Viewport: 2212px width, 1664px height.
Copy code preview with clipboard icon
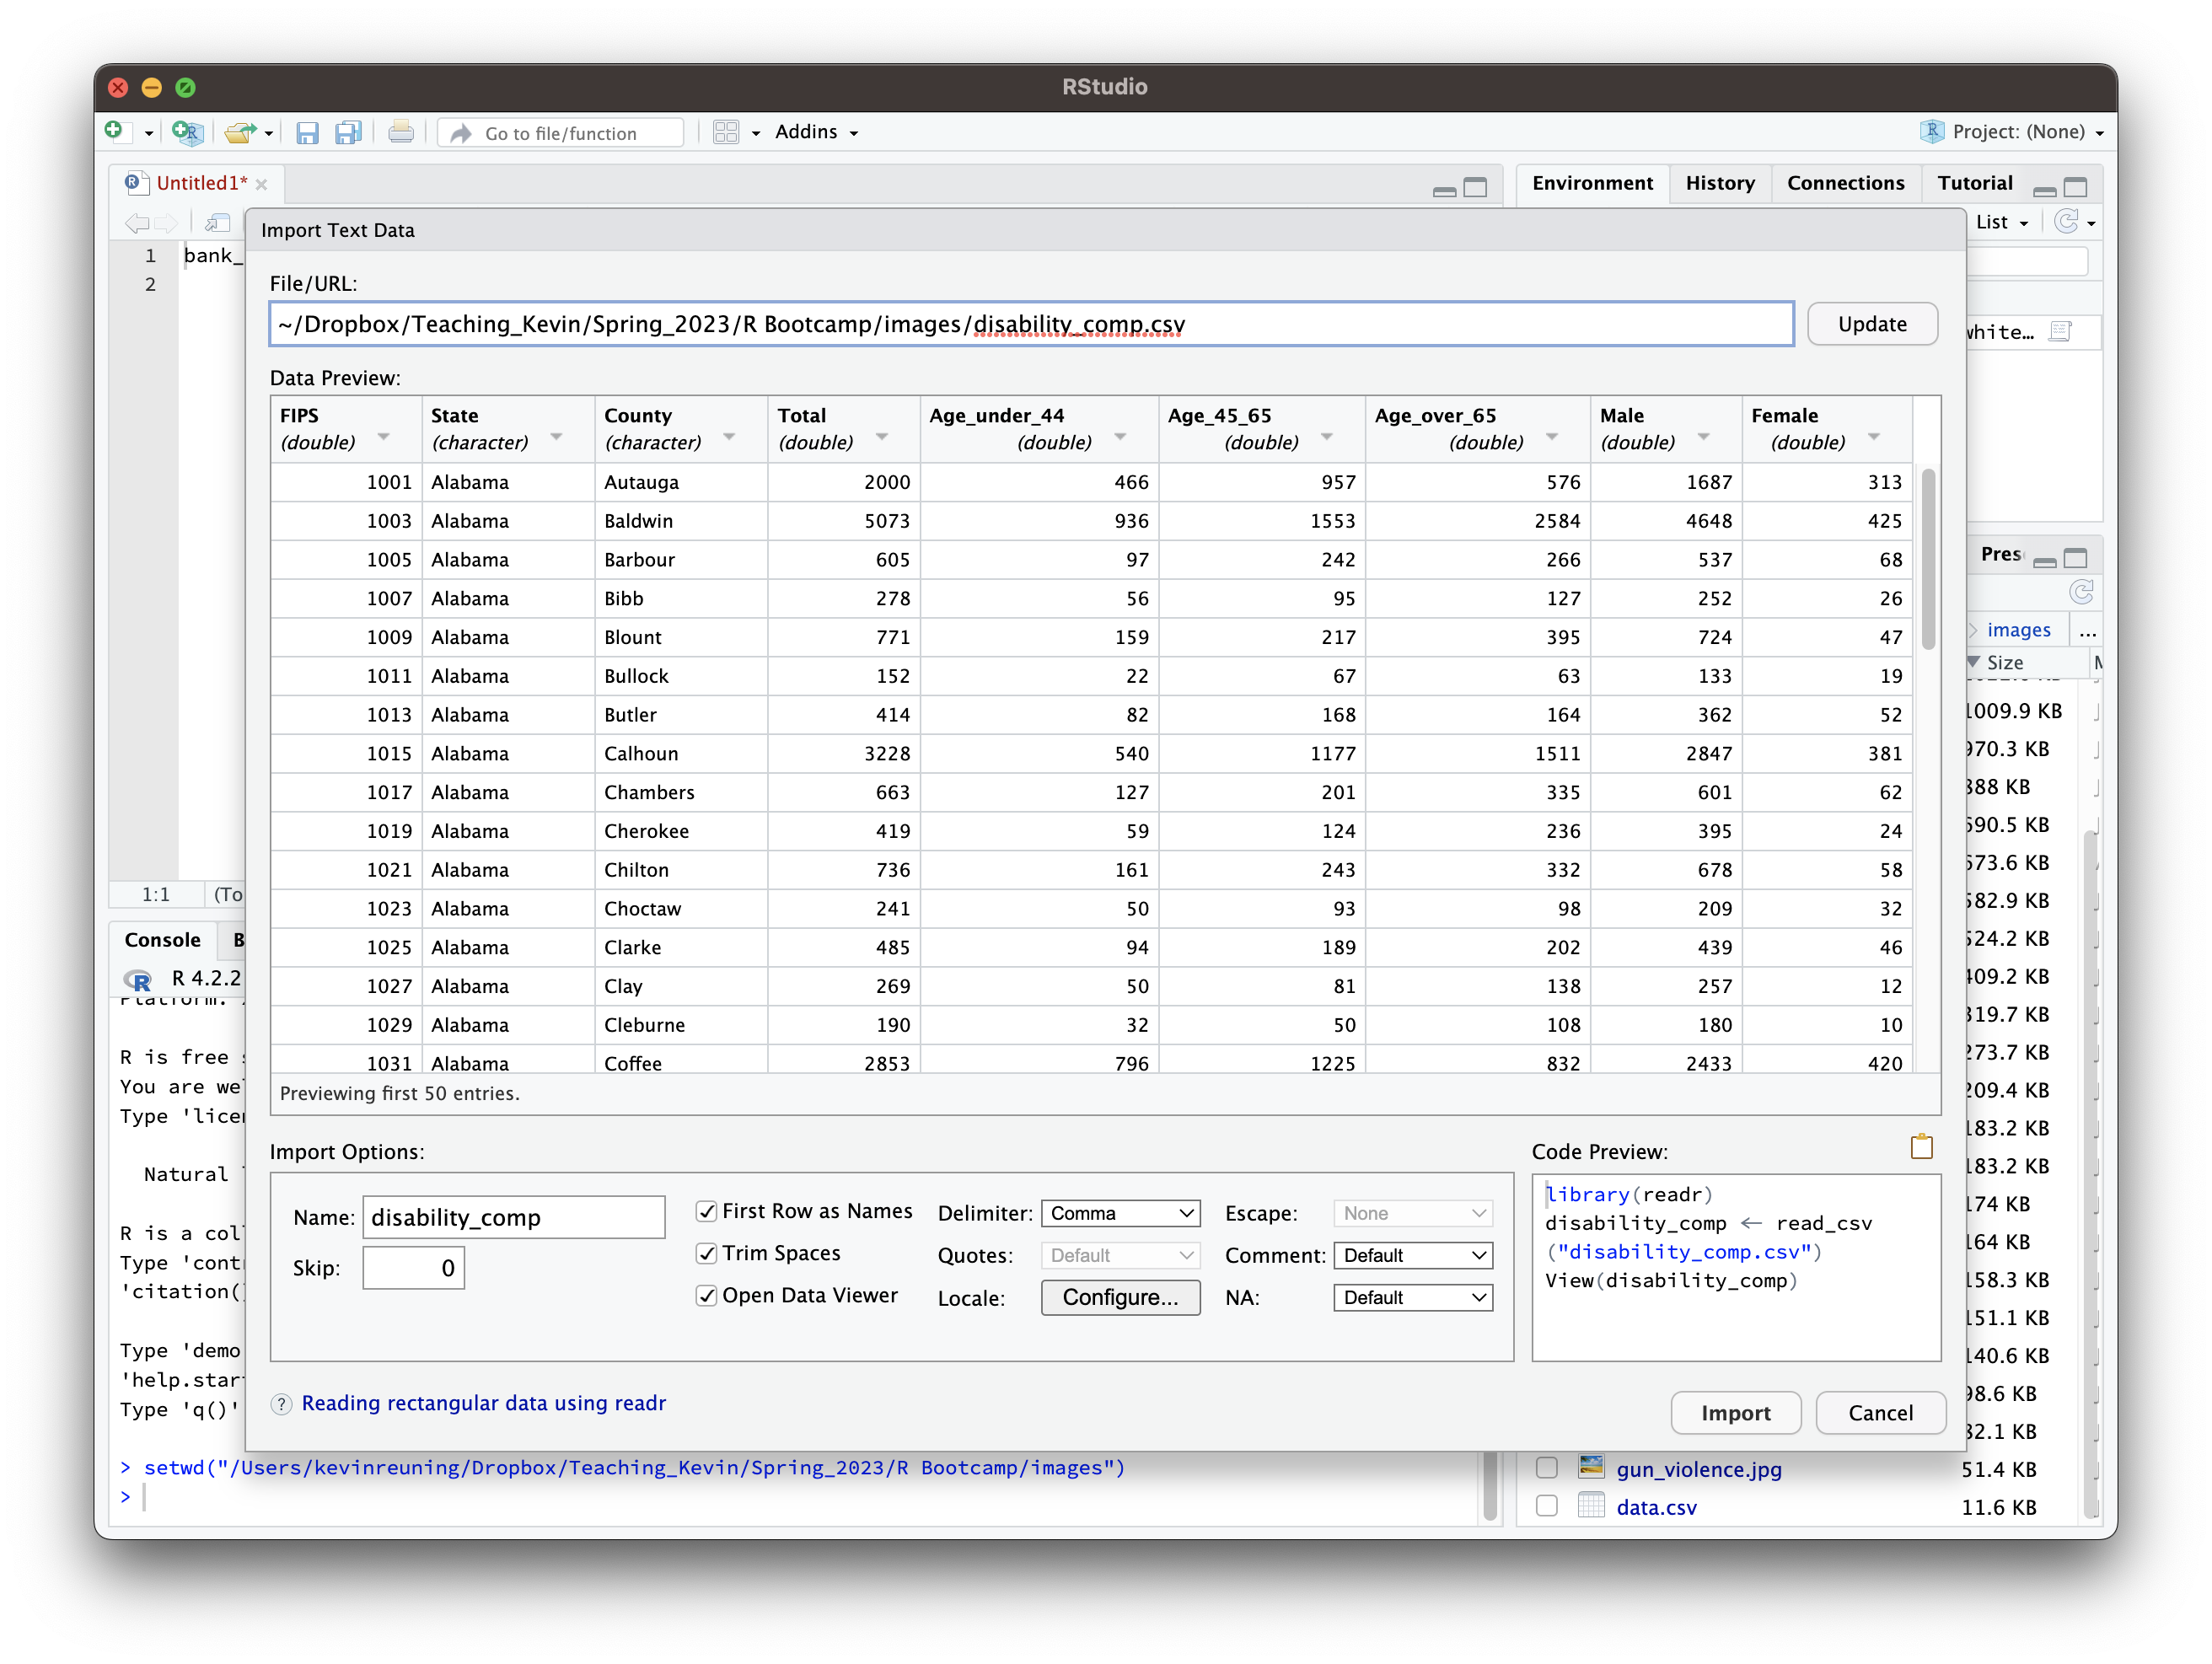[x=1921, y=1147]
